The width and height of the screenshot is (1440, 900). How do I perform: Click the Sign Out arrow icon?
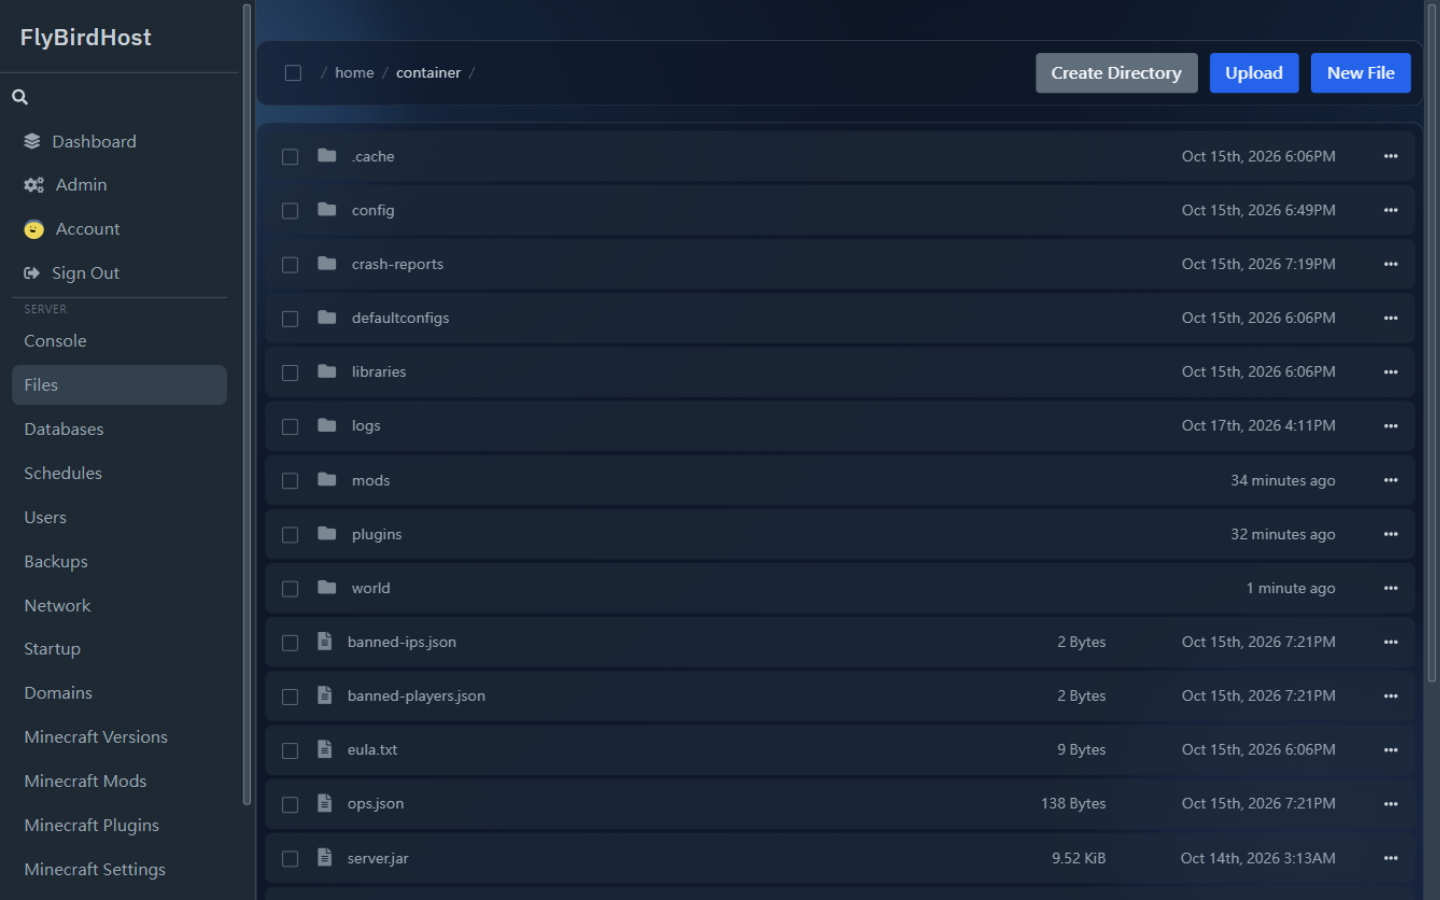tap(32, 273)
